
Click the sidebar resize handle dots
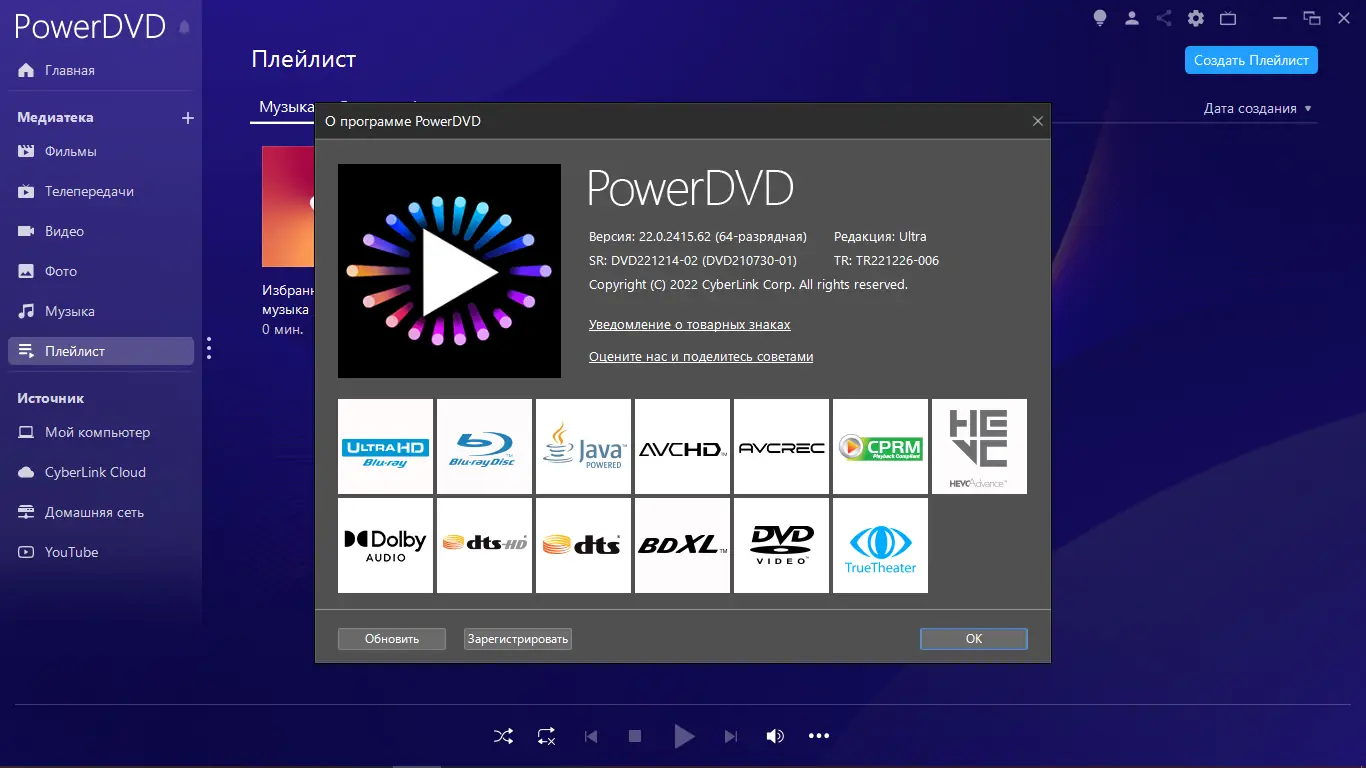[209, 348]
